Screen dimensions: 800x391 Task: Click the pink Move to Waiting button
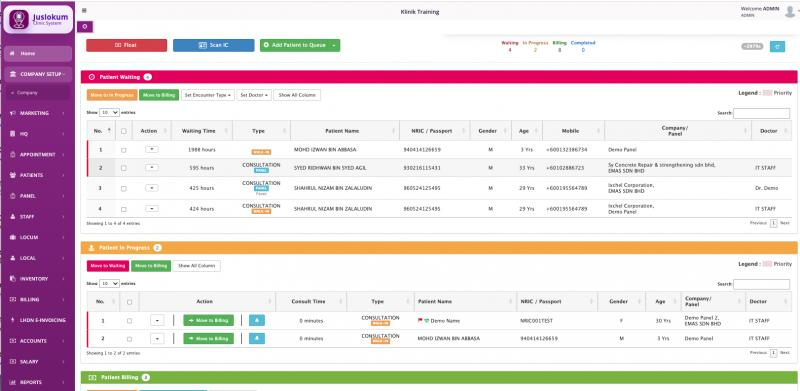(x=108, y=266)
